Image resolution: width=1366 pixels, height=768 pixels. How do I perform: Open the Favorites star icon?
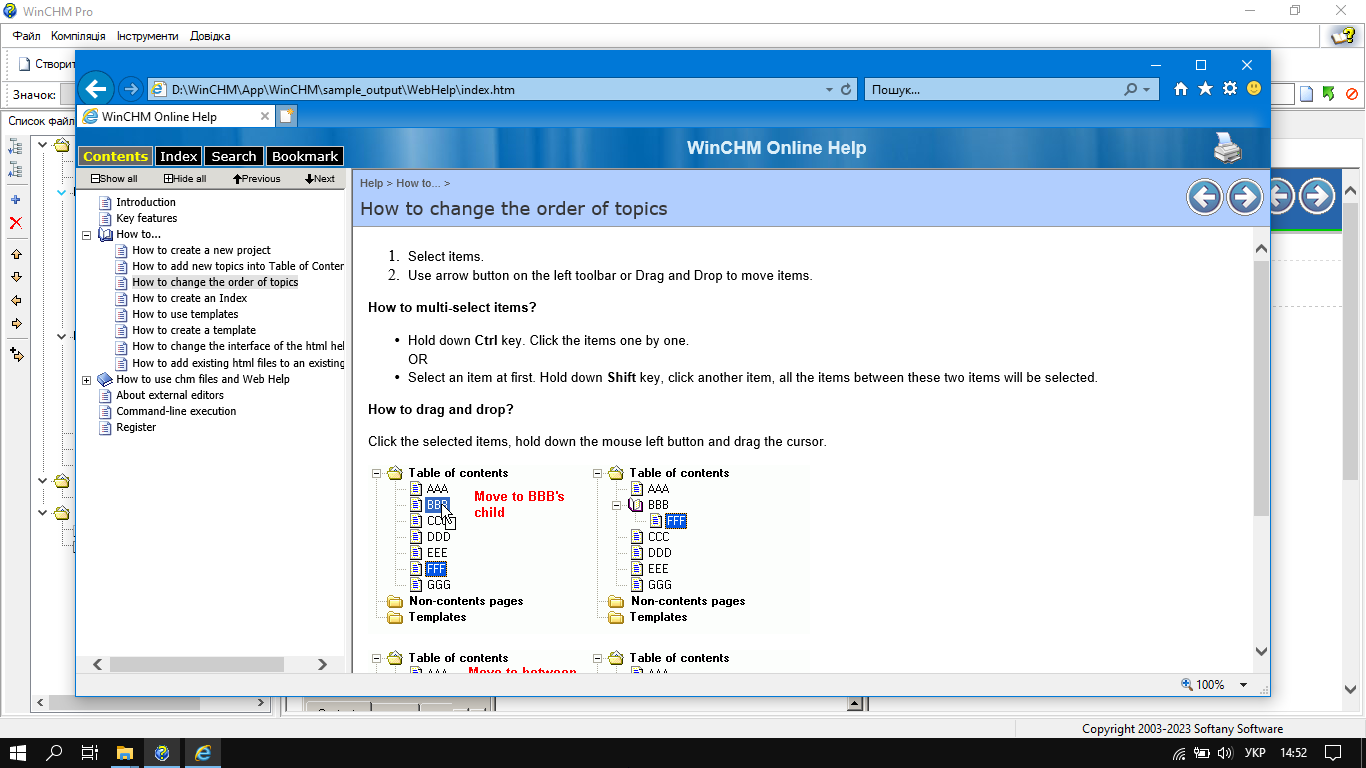1205,89
